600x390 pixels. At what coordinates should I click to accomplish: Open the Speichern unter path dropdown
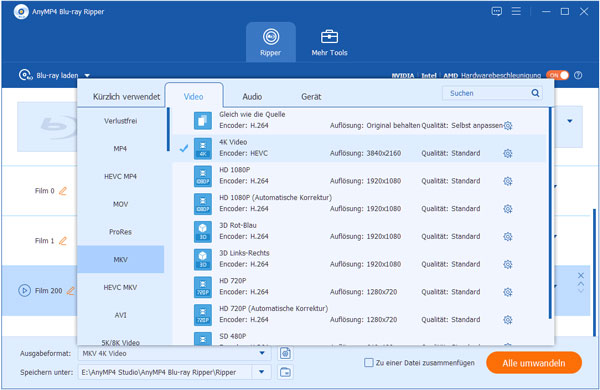[x=262, y=372]
